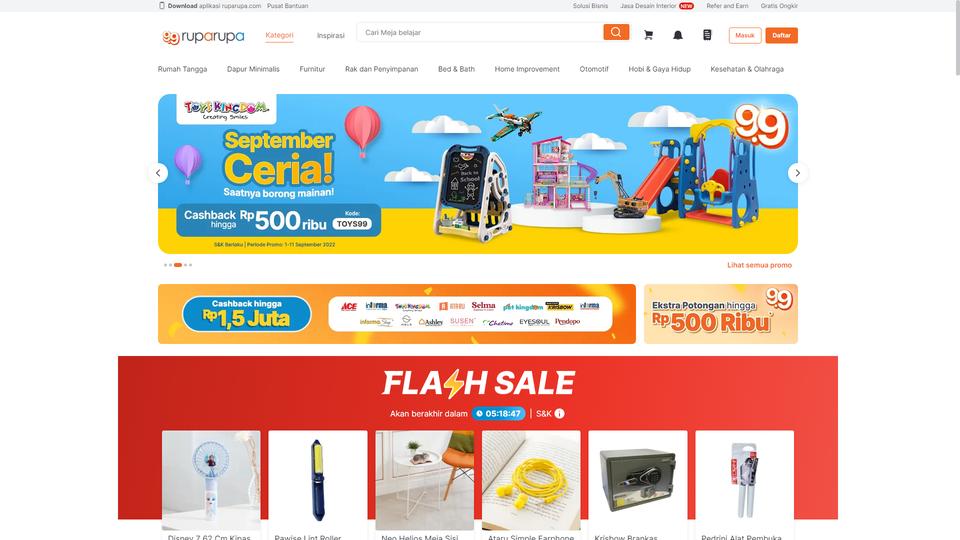This screenshot has height=540, width=960.
Task: Open Furnitur category menu
Action: click(312, 69)
